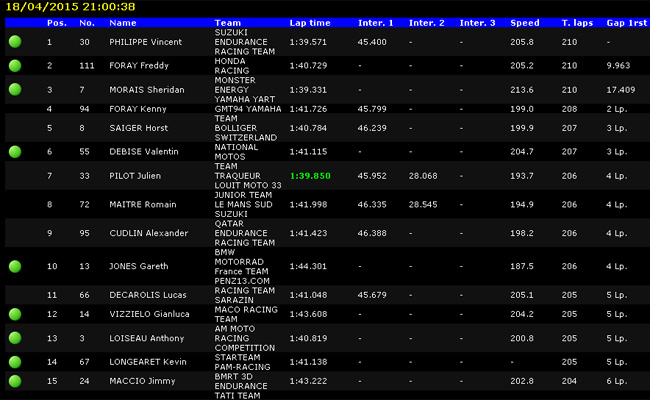Select the Gap 1rst column header

tap(623, 22)
